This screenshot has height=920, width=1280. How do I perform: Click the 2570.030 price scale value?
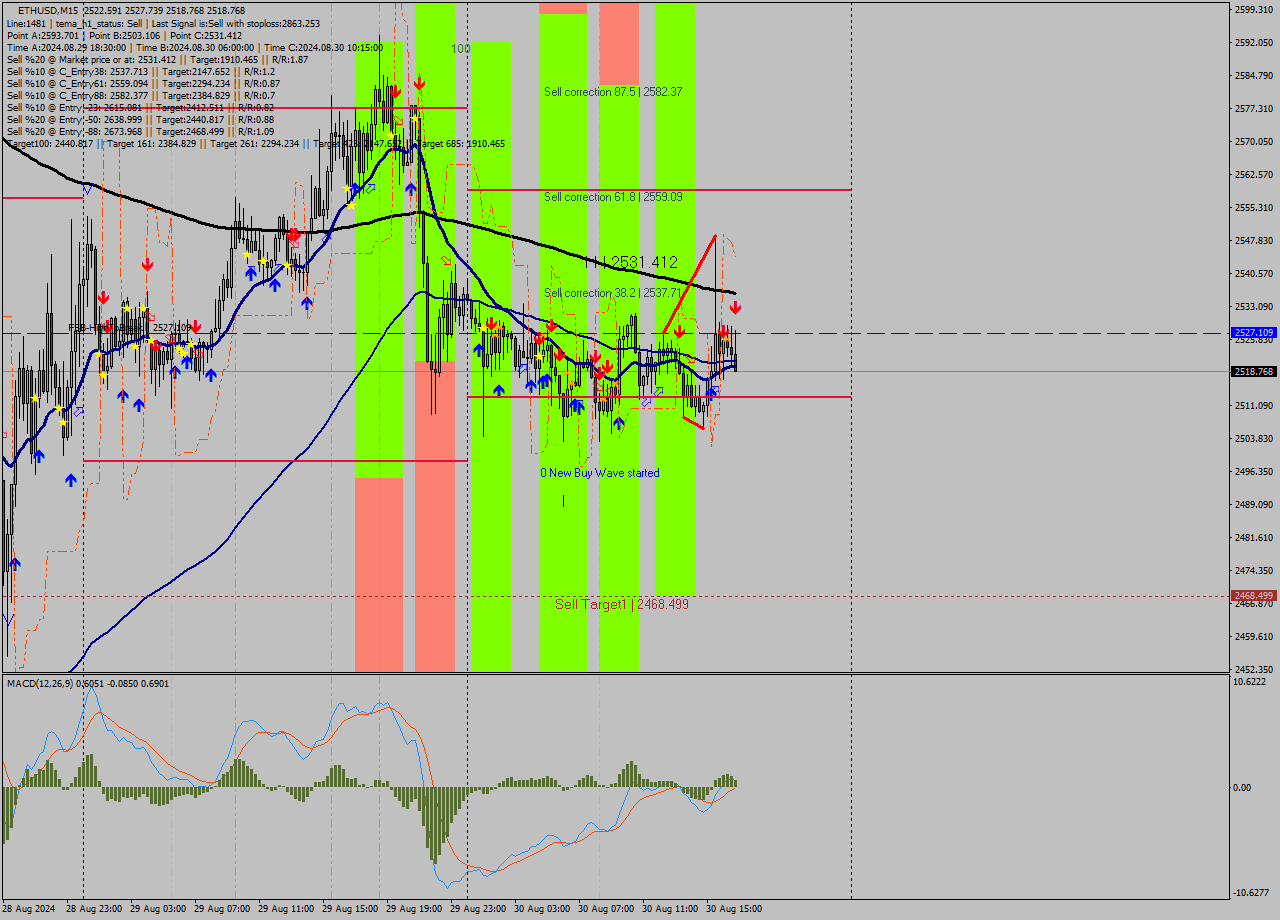pos(1254,141)
